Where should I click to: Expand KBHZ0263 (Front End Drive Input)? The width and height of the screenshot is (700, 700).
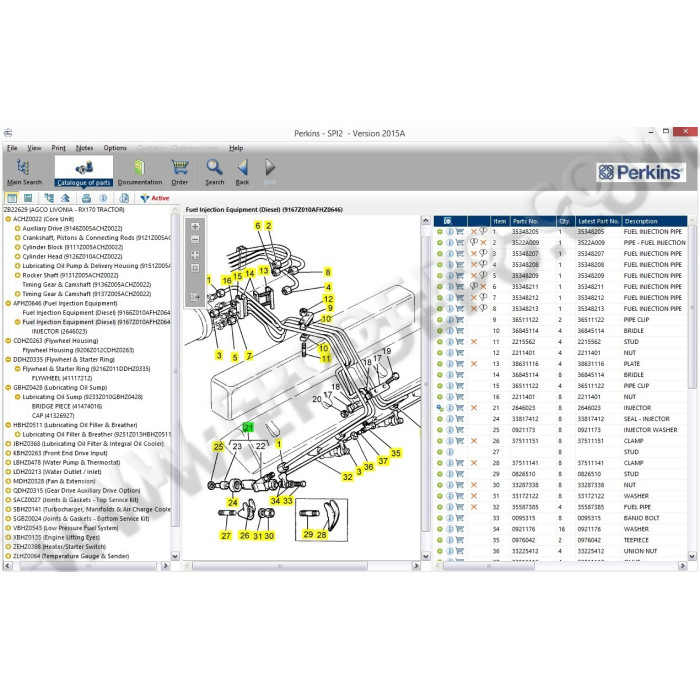(x=8, y=453)
